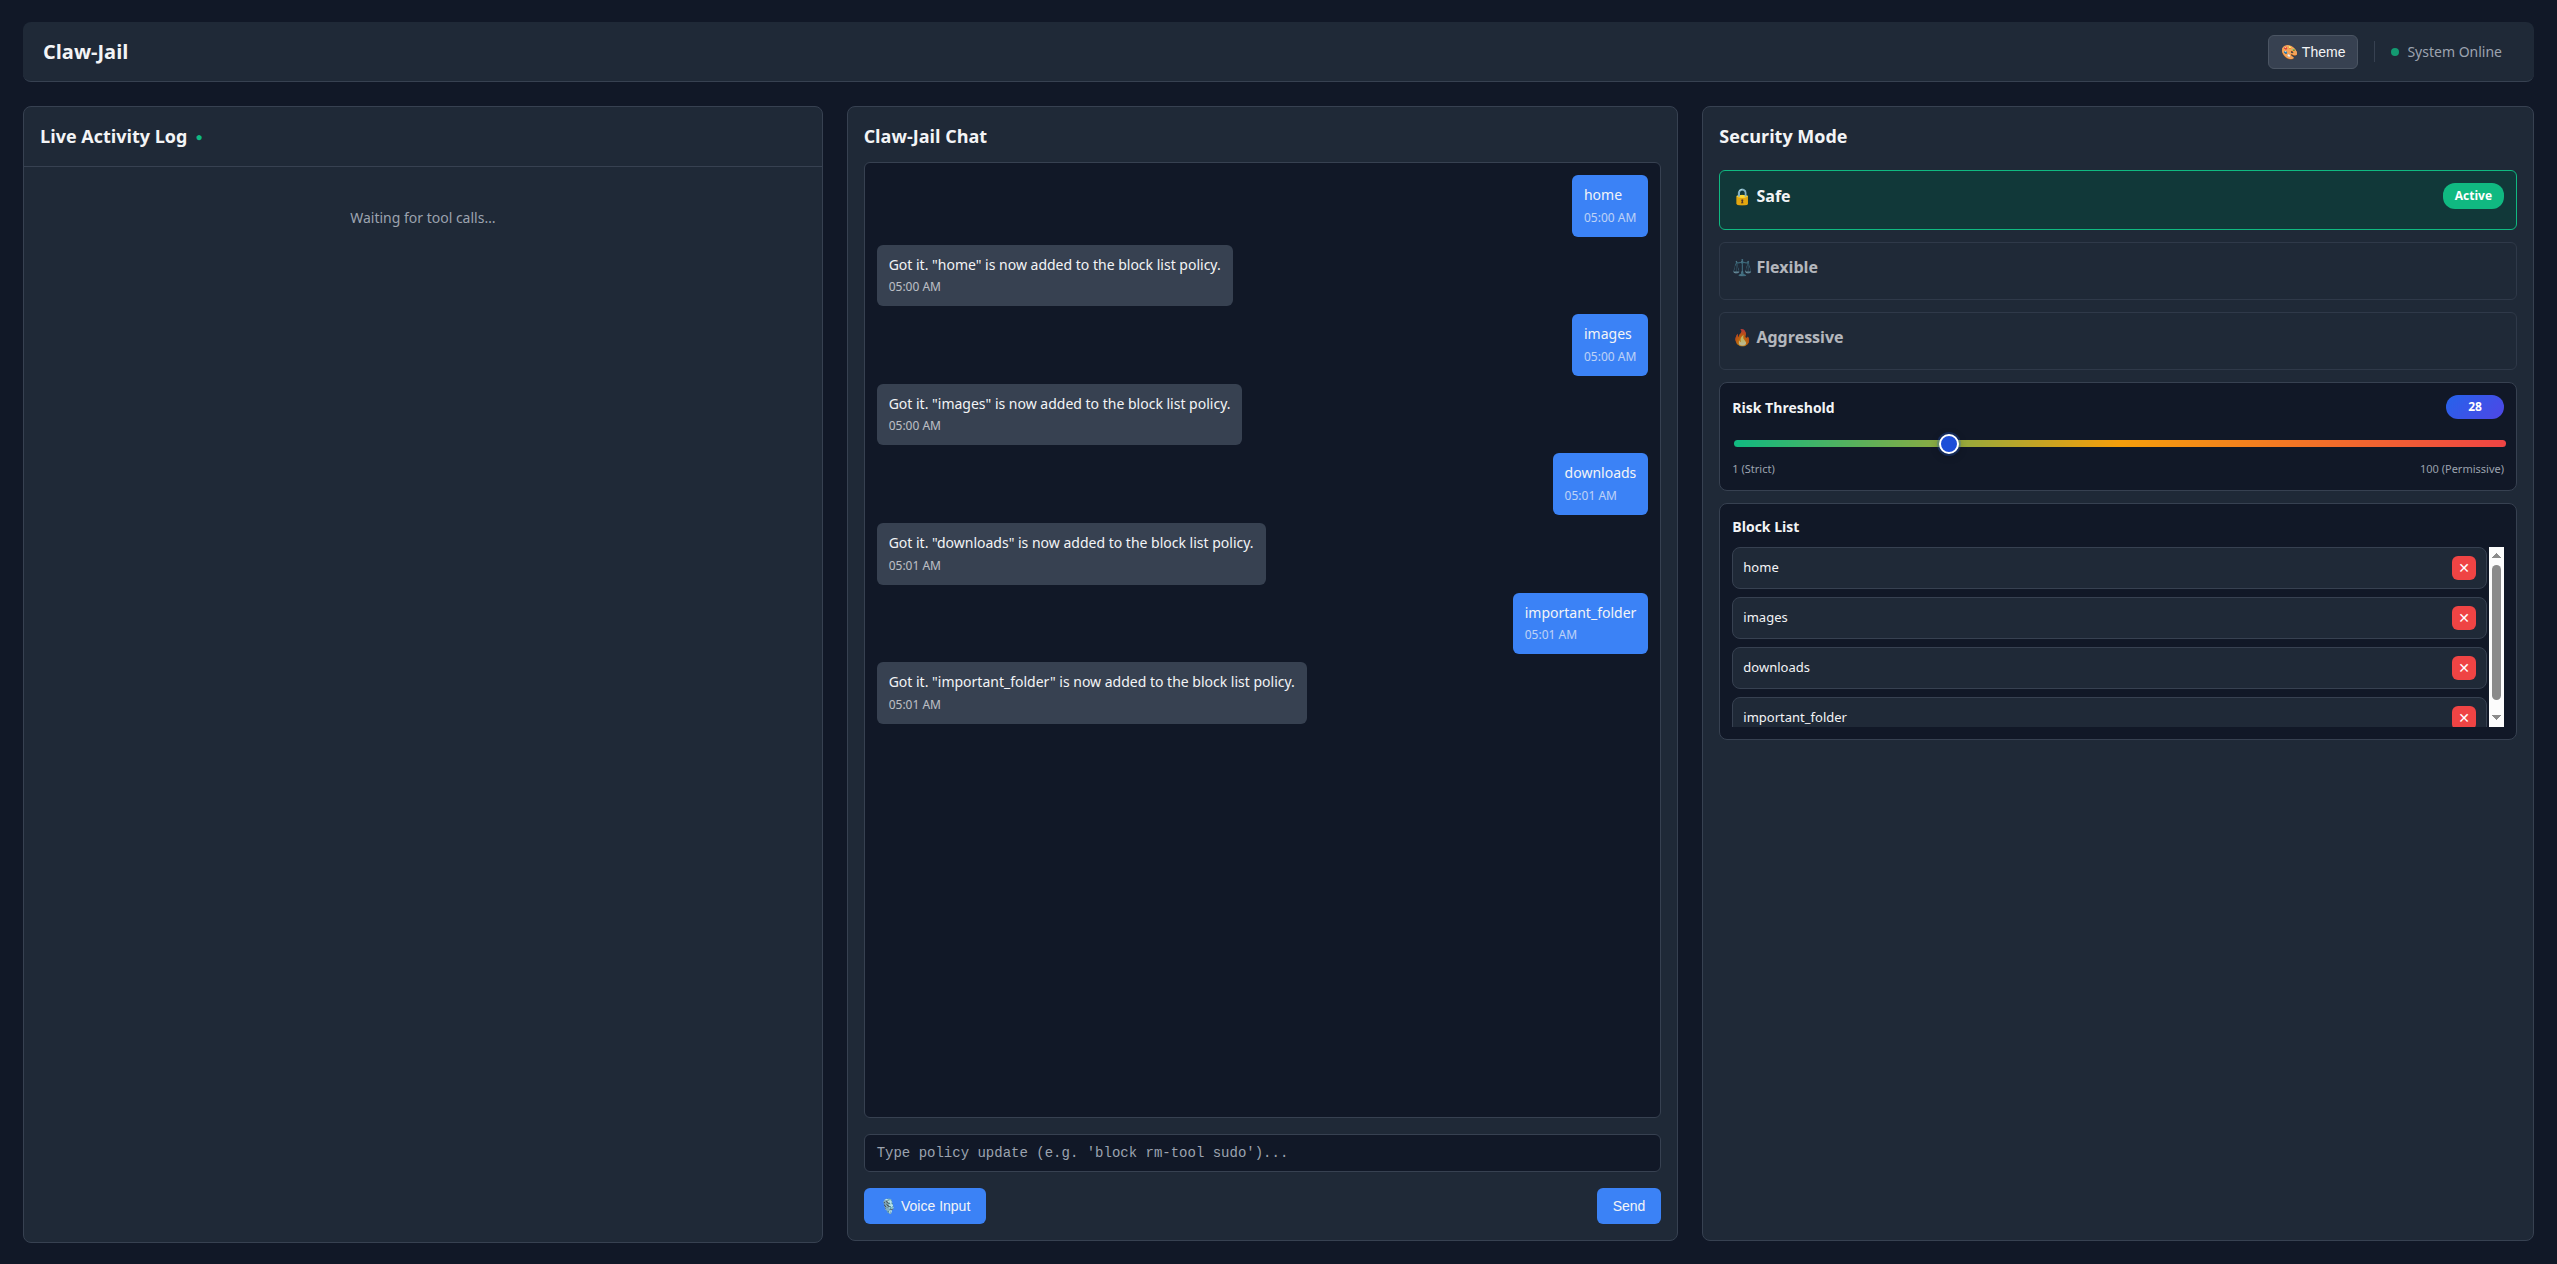The image size is (2557, 1264).
Task: Delete 'downloads' block list entry
Action: 2463,668
